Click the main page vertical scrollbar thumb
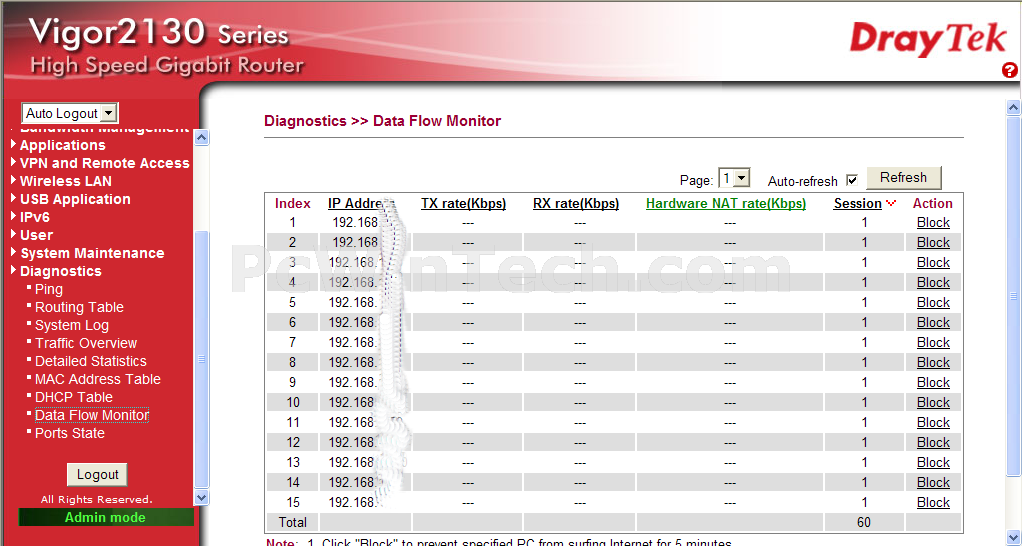The width and height of the screenshot is (1022, 546). [x=1013, y=296]
